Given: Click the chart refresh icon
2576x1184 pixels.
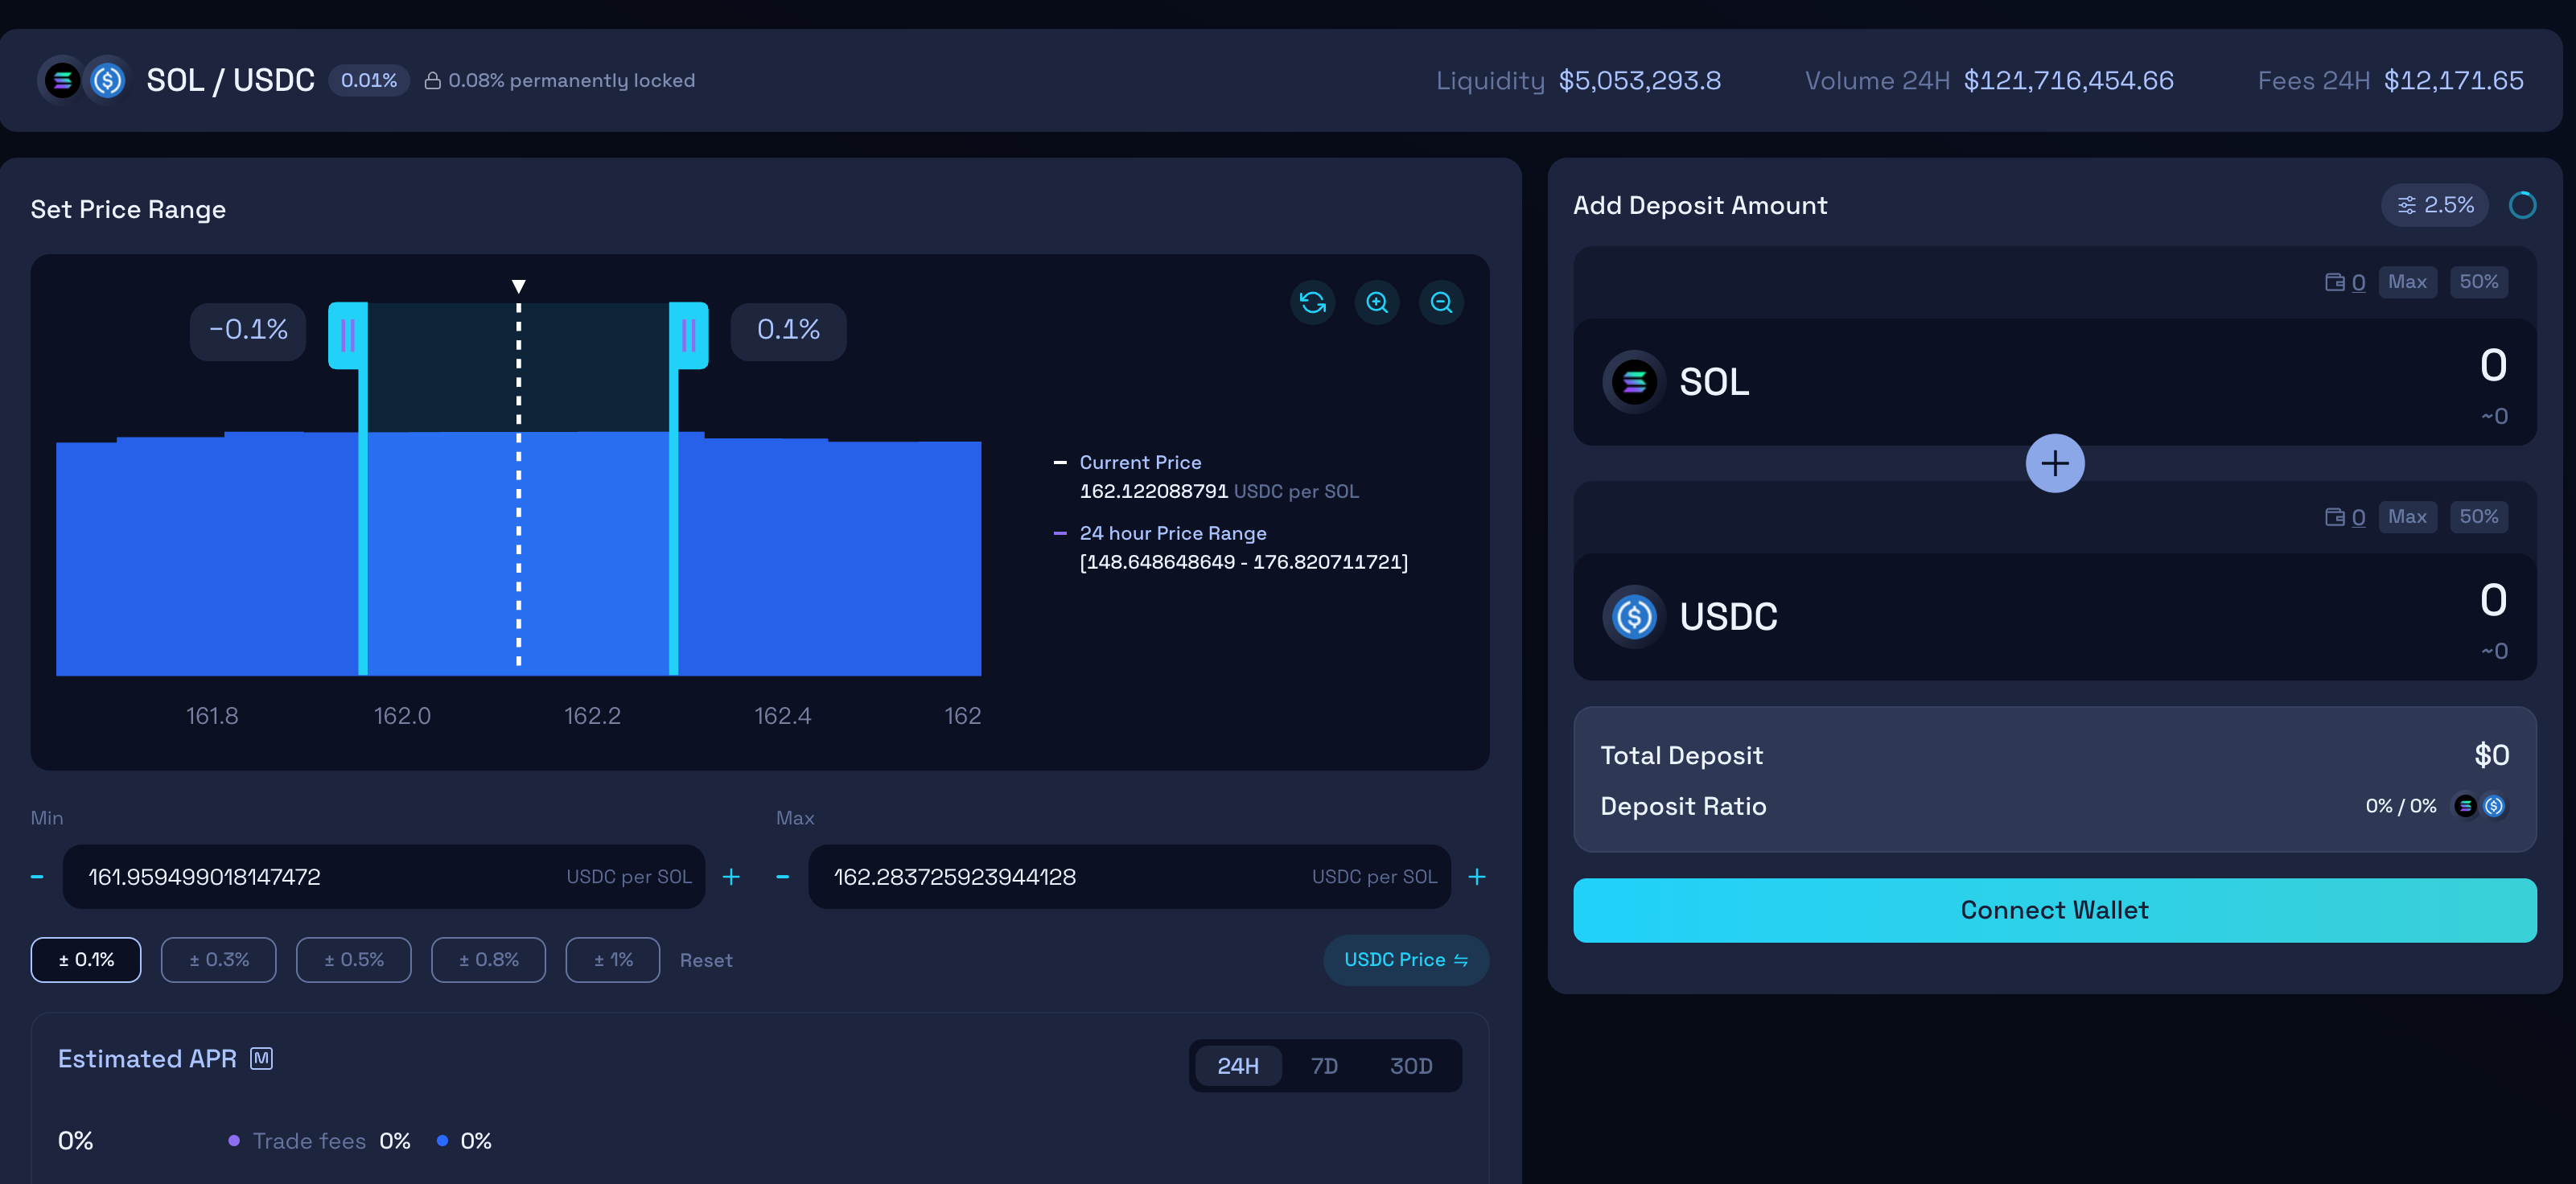Looking at the screenshot, I should point(1312,302).
